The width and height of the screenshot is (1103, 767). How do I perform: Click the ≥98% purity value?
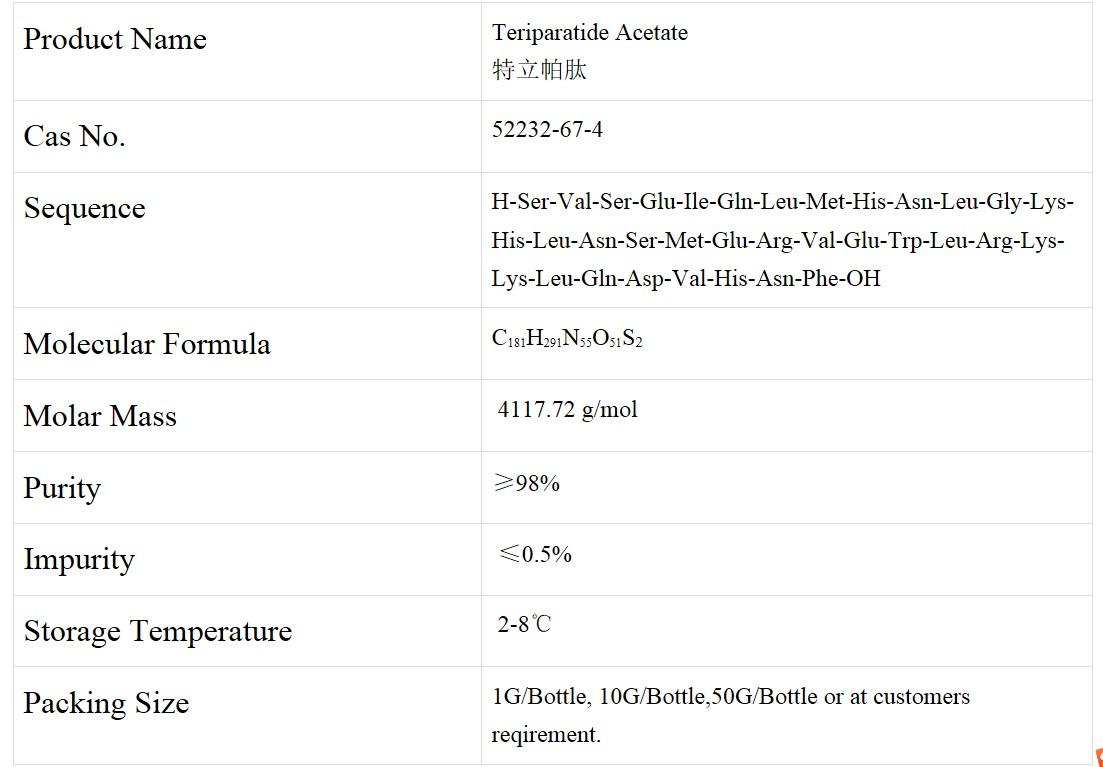pos(526,484)
